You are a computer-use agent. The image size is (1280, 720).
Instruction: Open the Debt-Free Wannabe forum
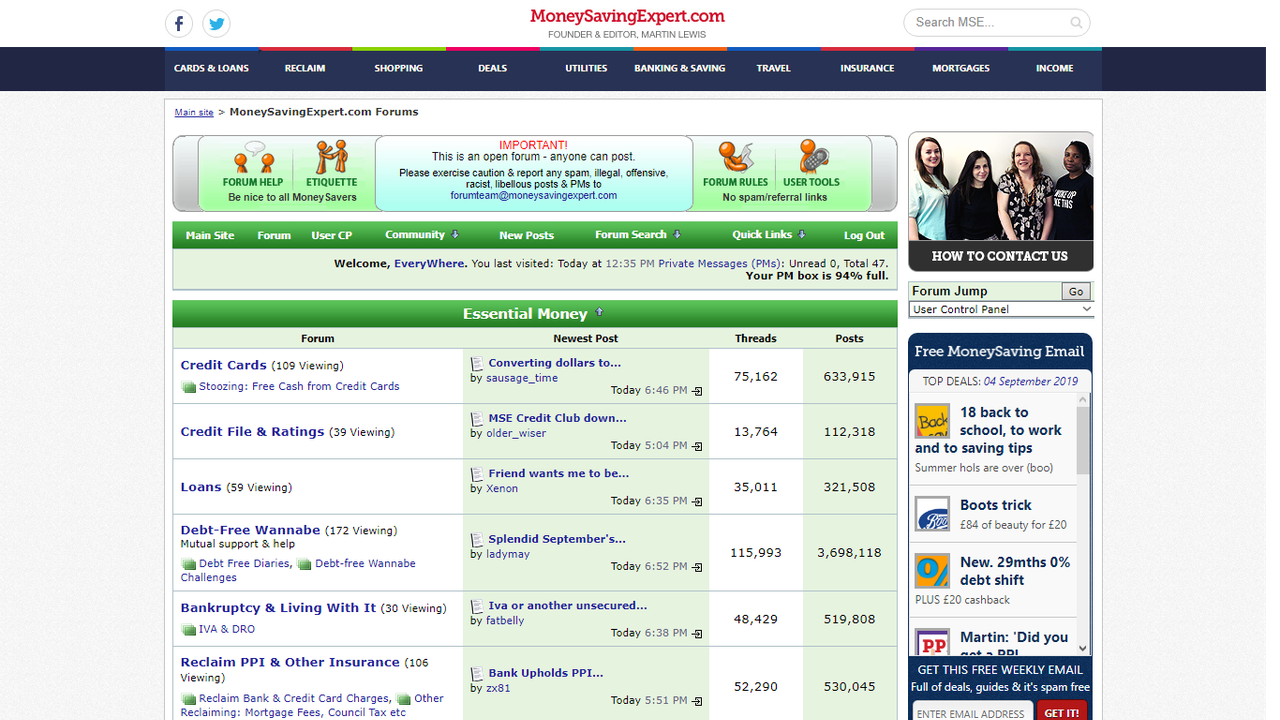click(x=251, y=530)
